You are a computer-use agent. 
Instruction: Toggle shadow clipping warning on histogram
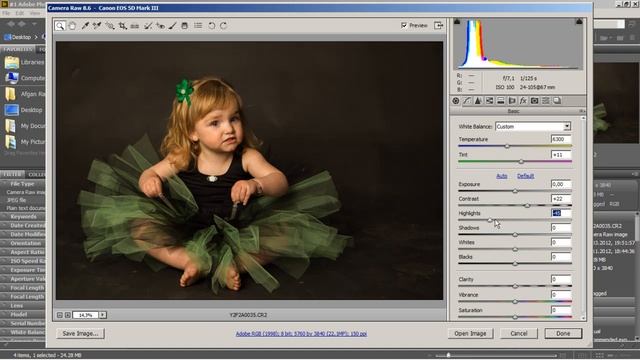457,21
